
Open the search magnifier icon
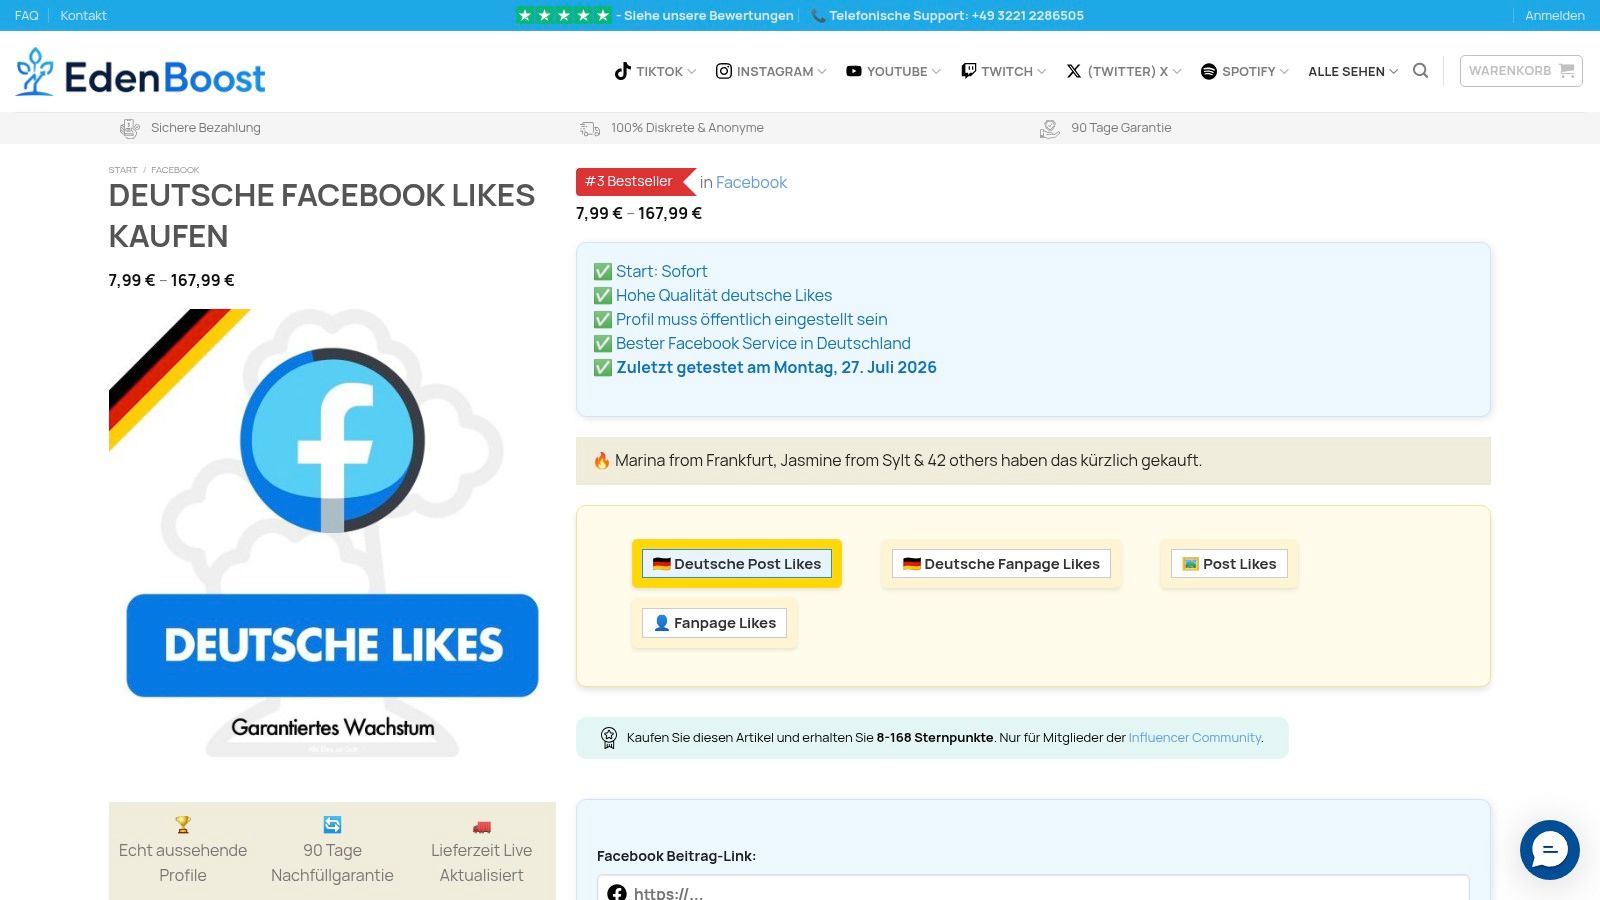pos(1420,71)
